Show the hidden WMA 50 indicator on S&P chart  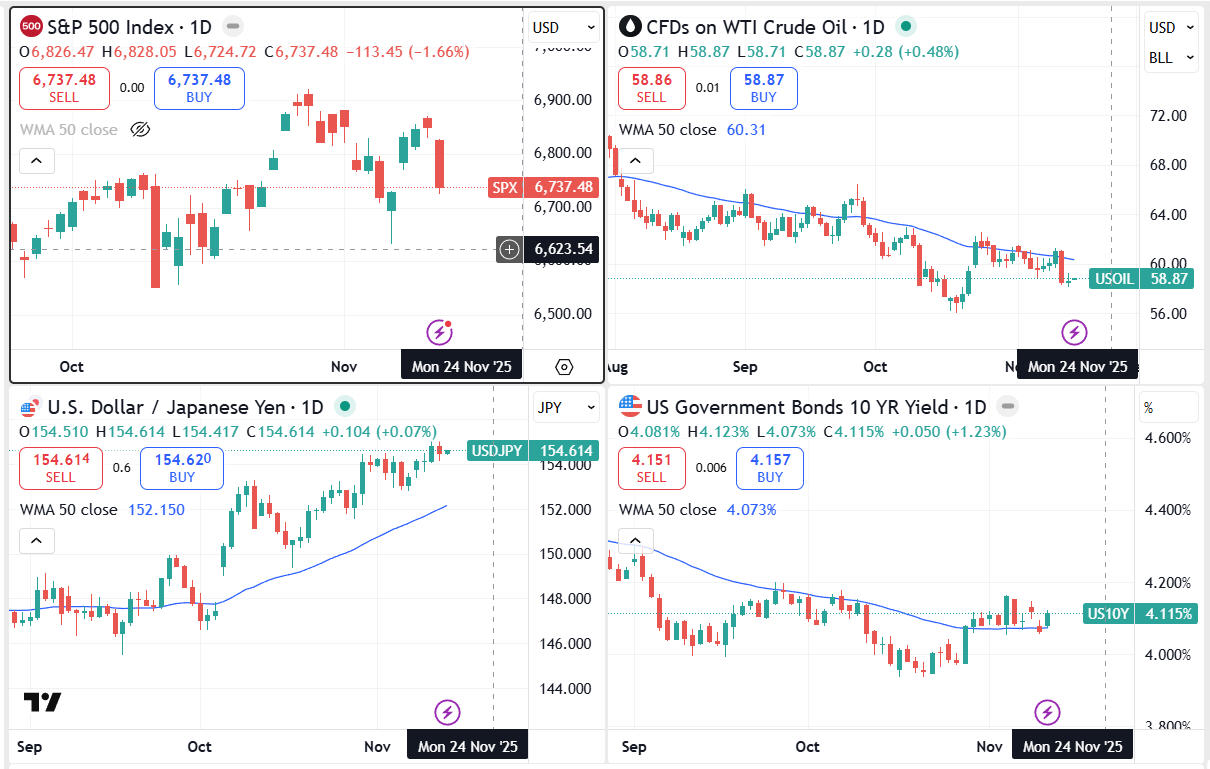click(x=140, y=130)
